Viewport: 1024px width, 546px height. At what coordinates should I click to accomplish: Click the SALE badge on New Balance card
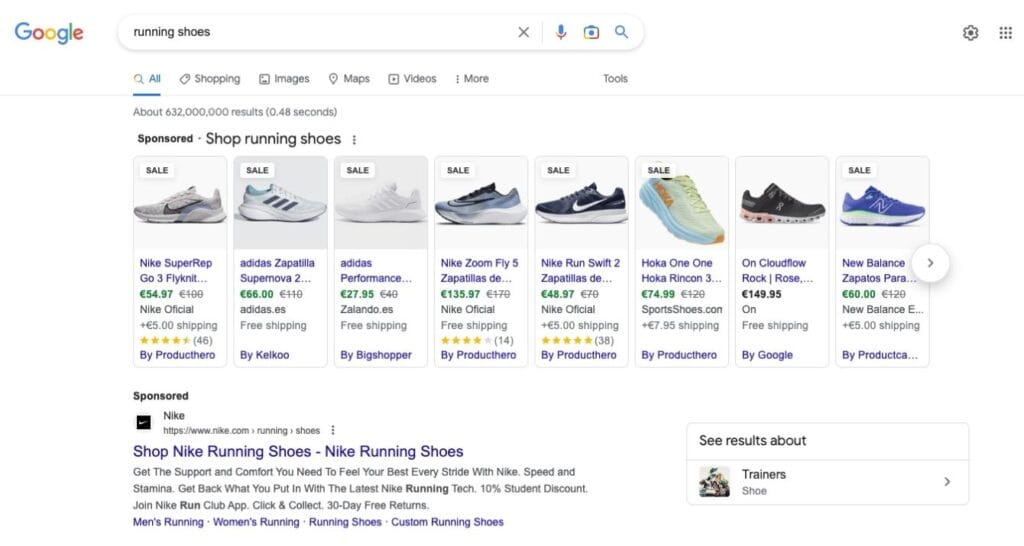[859, 170]
